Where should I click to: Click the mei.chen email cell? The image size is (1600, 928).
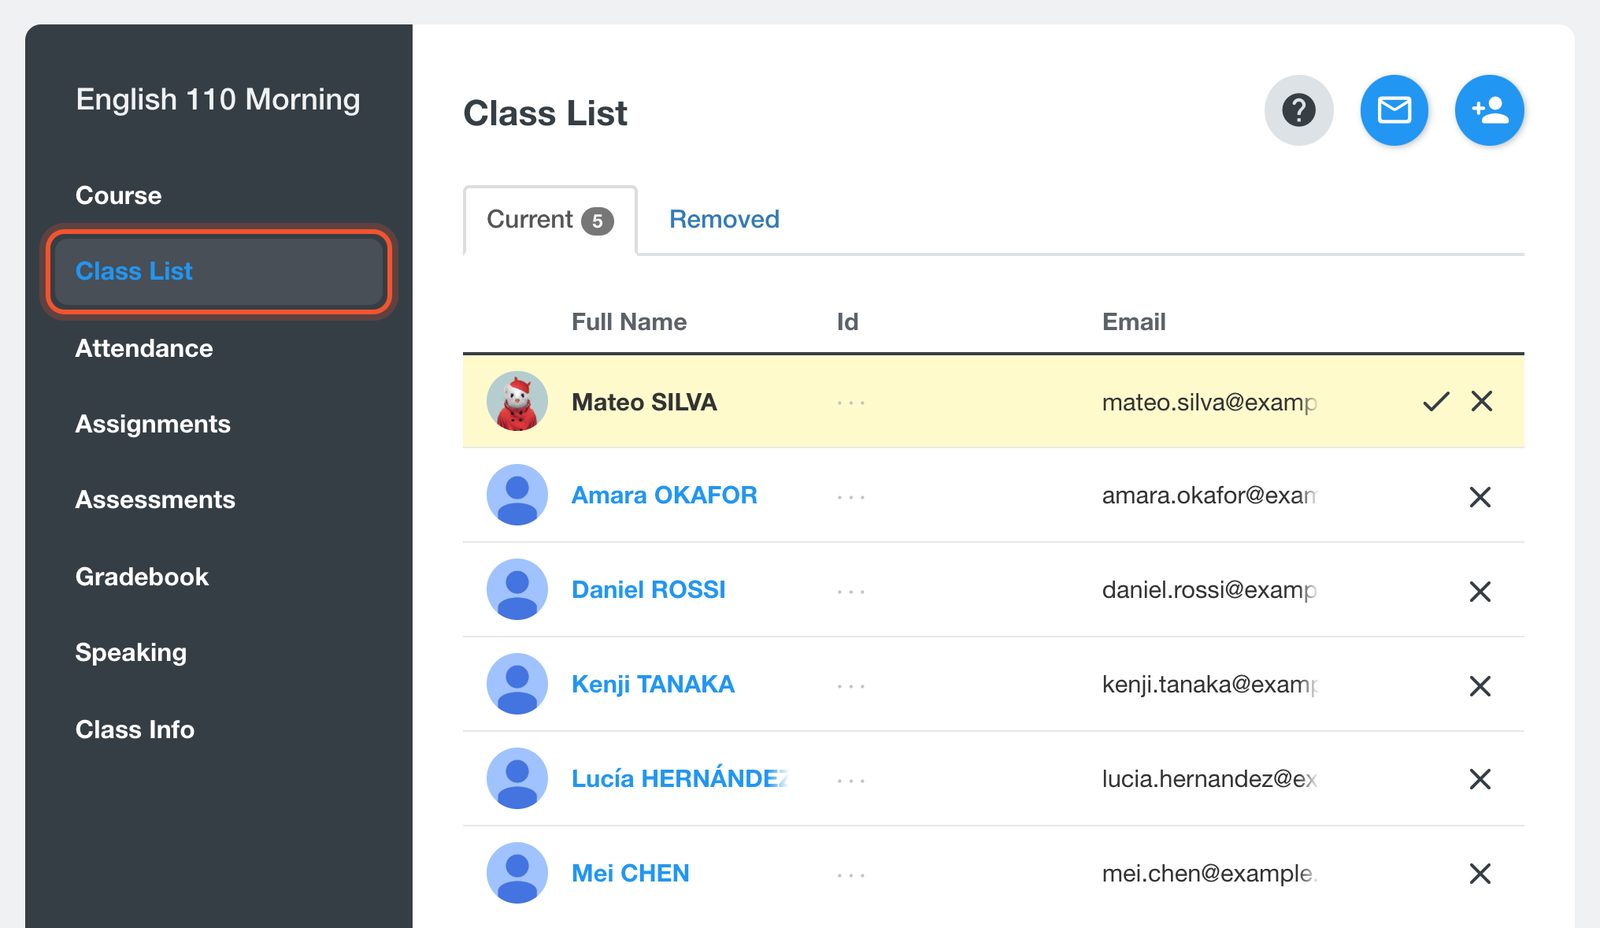click(x=1209, y=873)
